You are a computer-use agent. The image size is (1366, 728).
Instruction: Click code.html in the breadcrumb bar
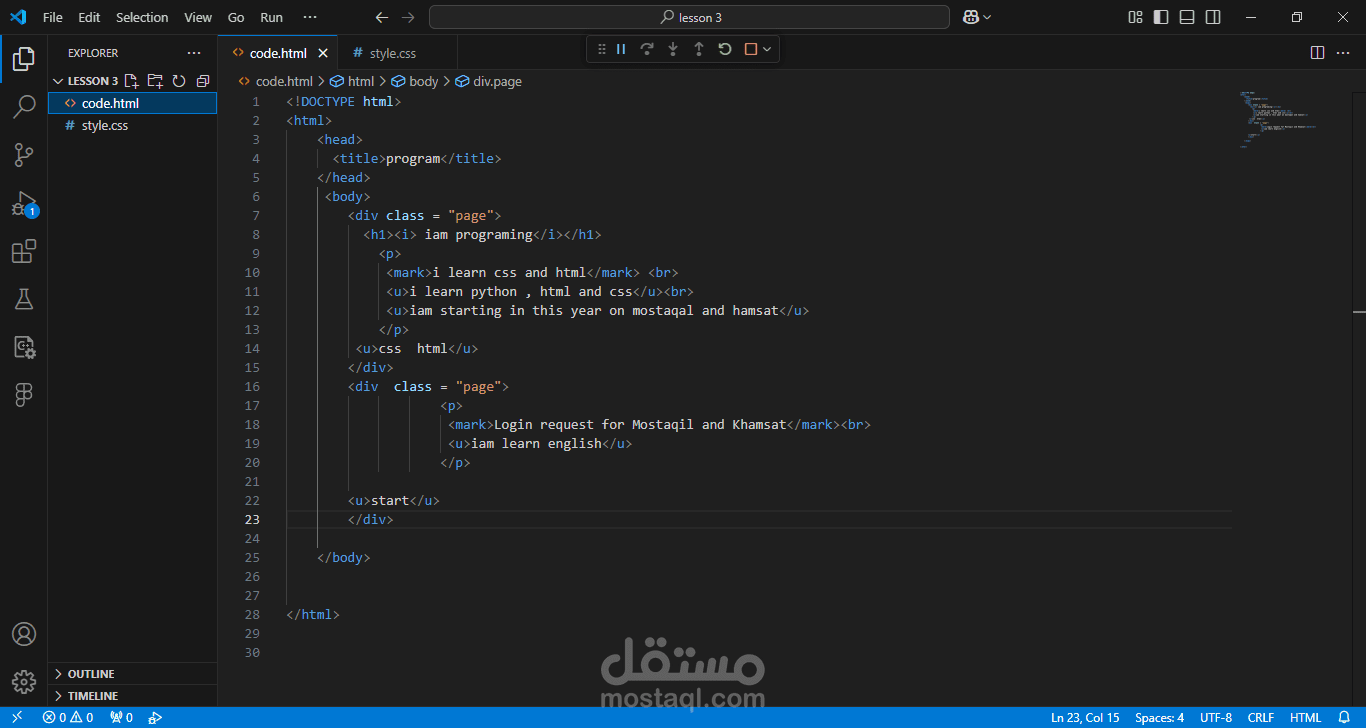click(276, 81)
